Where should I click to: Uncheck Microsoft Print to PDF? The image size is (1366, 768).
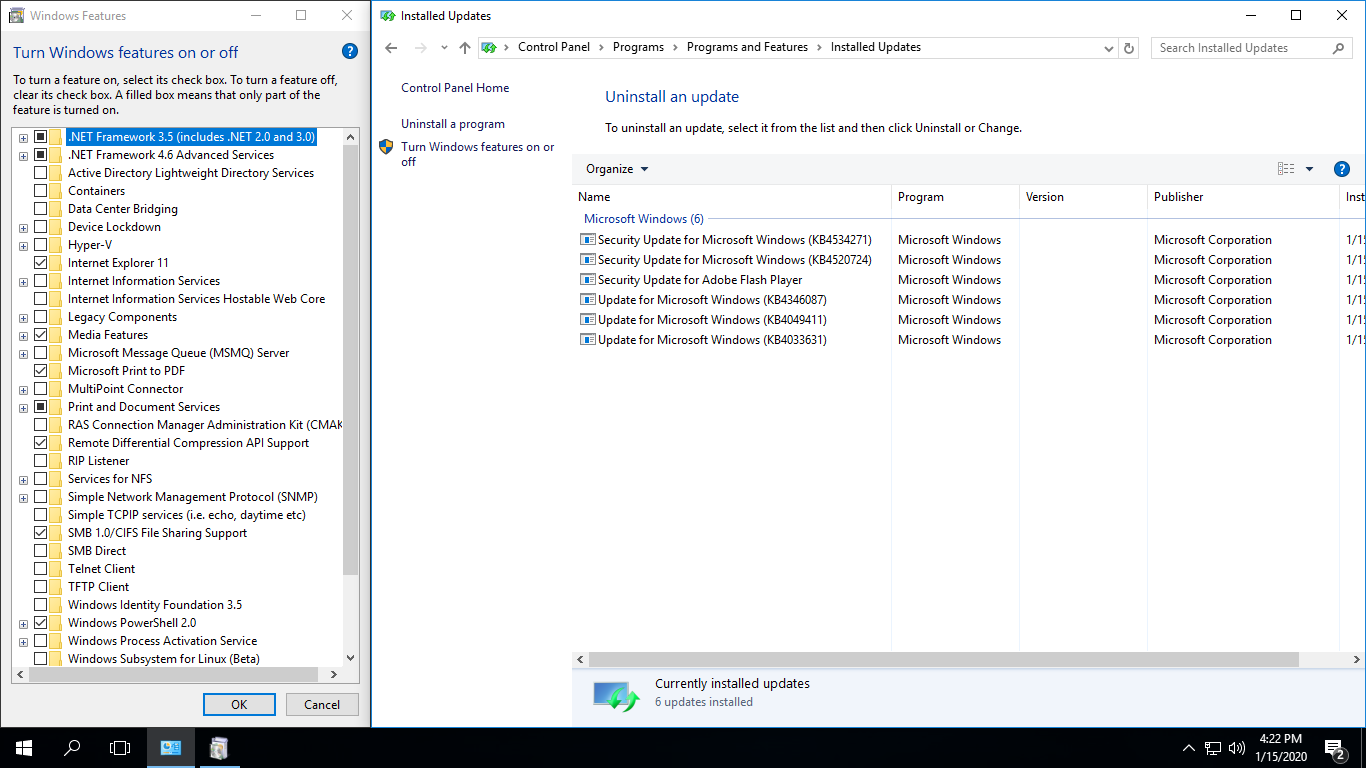41,371
